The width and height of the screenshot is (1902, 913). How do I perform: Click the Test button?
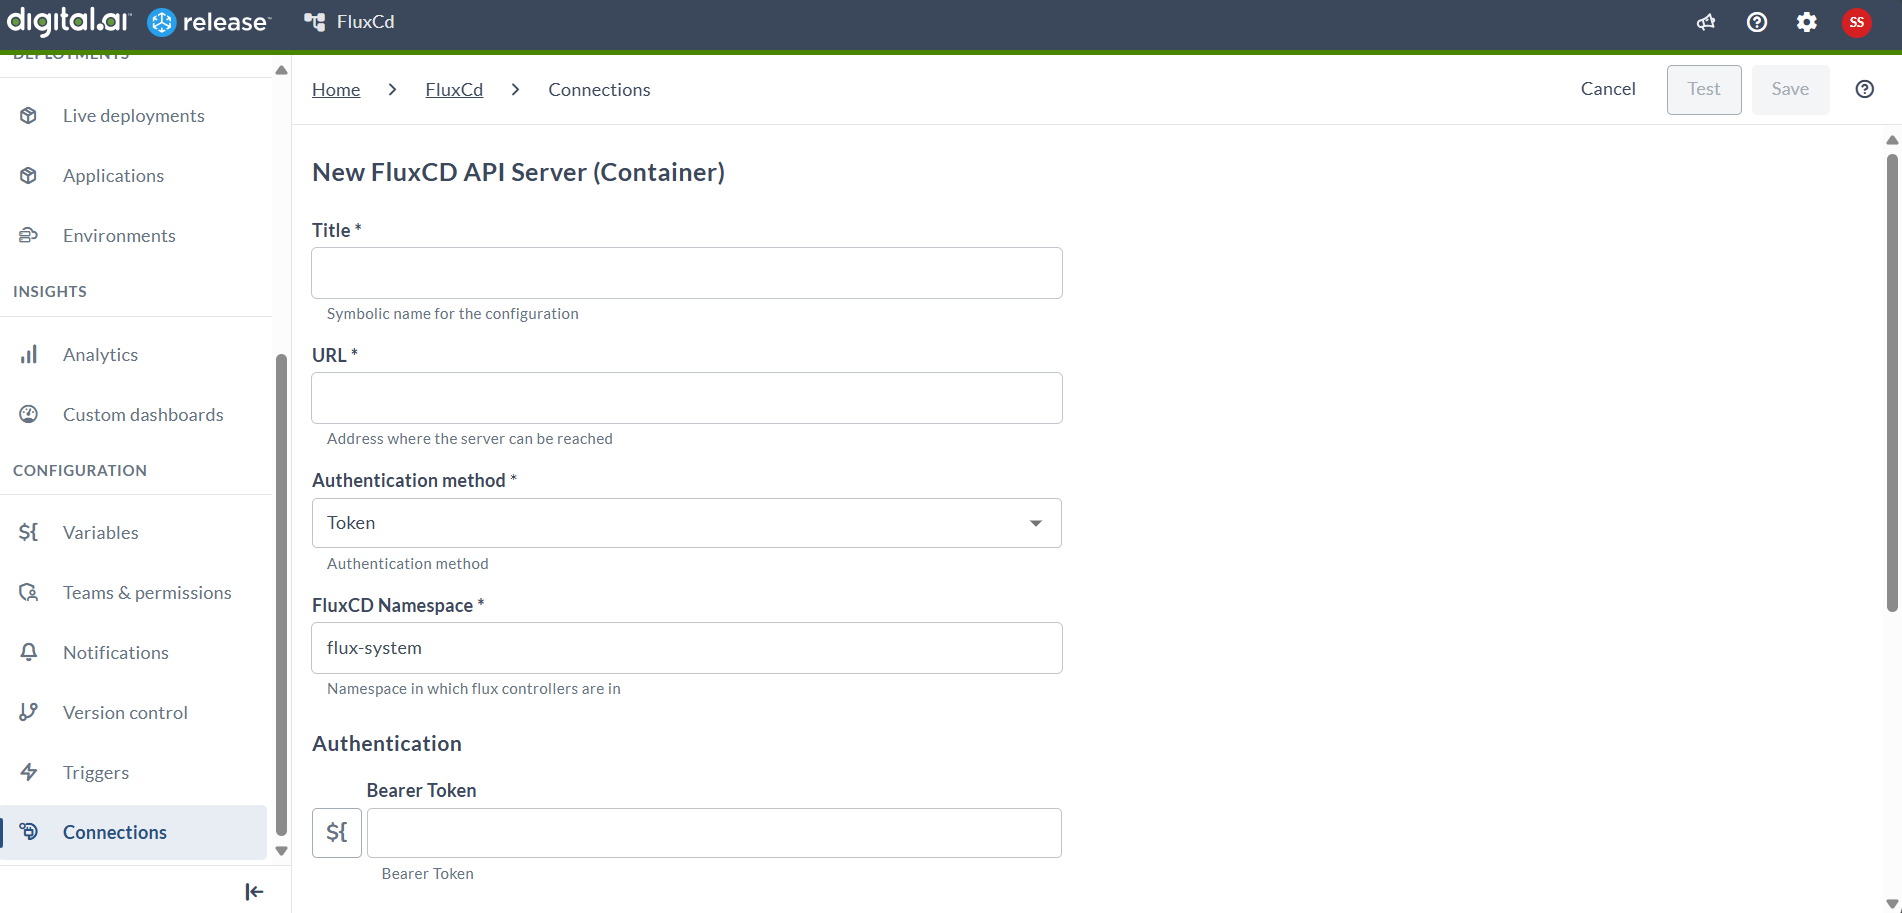1704,89
